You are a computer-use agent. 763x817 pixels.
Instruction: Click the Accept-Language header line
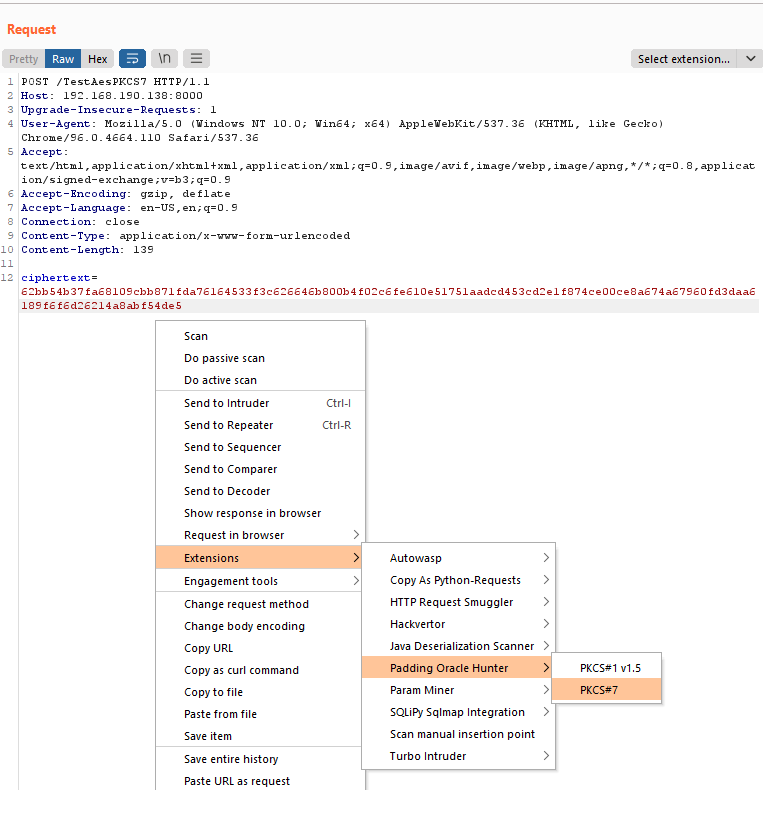click(129, 207)
